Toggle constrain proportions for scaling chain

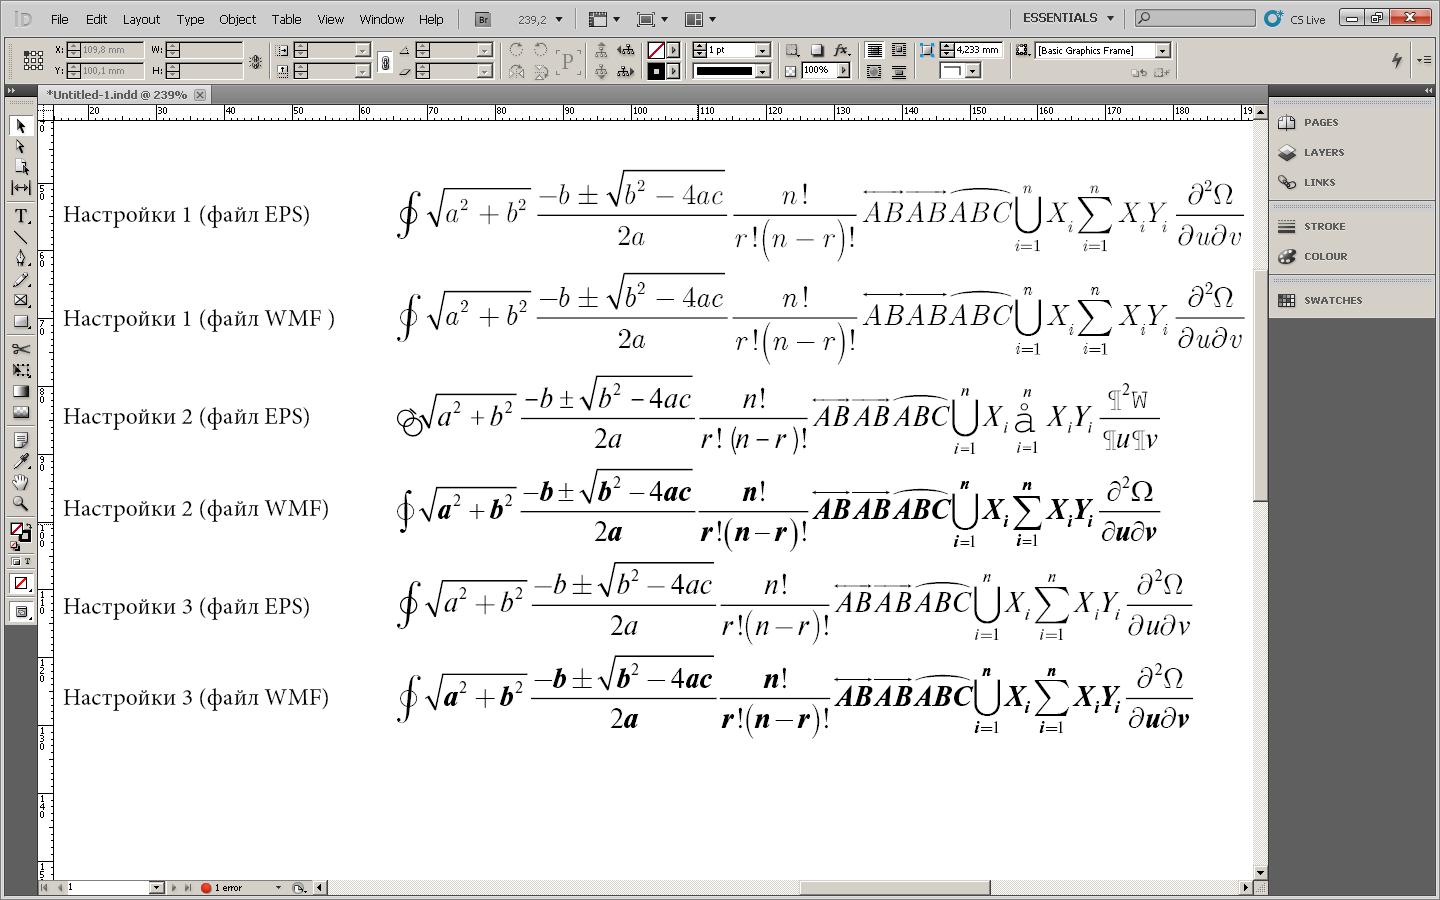(x=385, y=62)
